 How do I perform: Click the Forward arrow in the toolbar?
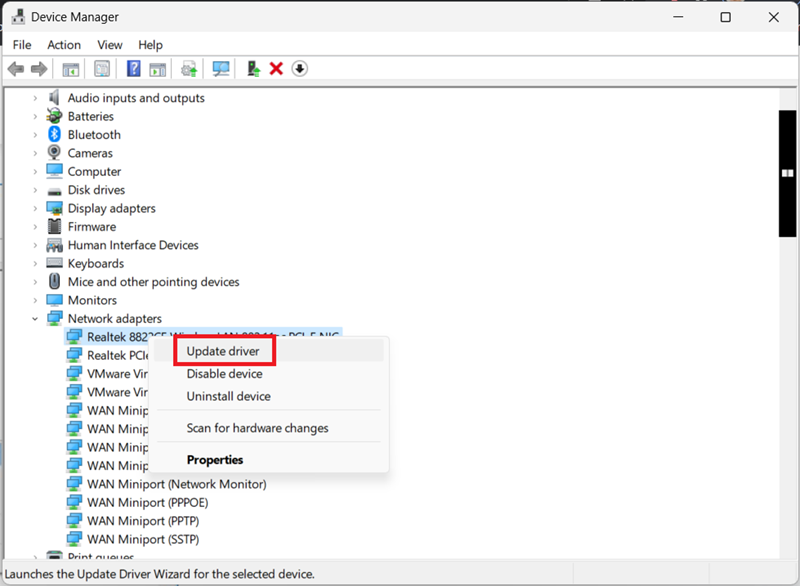tap(39, 69)
